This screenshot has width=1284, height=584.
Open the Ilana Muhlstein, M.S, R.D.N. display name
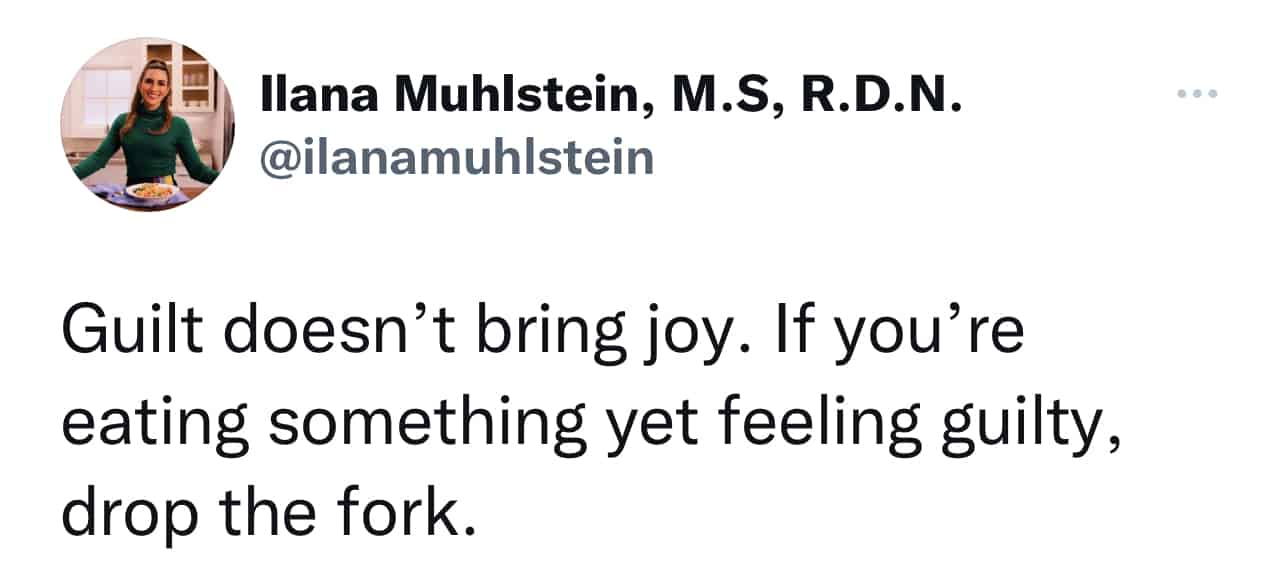pyautogui.click(x=611, y=96)
